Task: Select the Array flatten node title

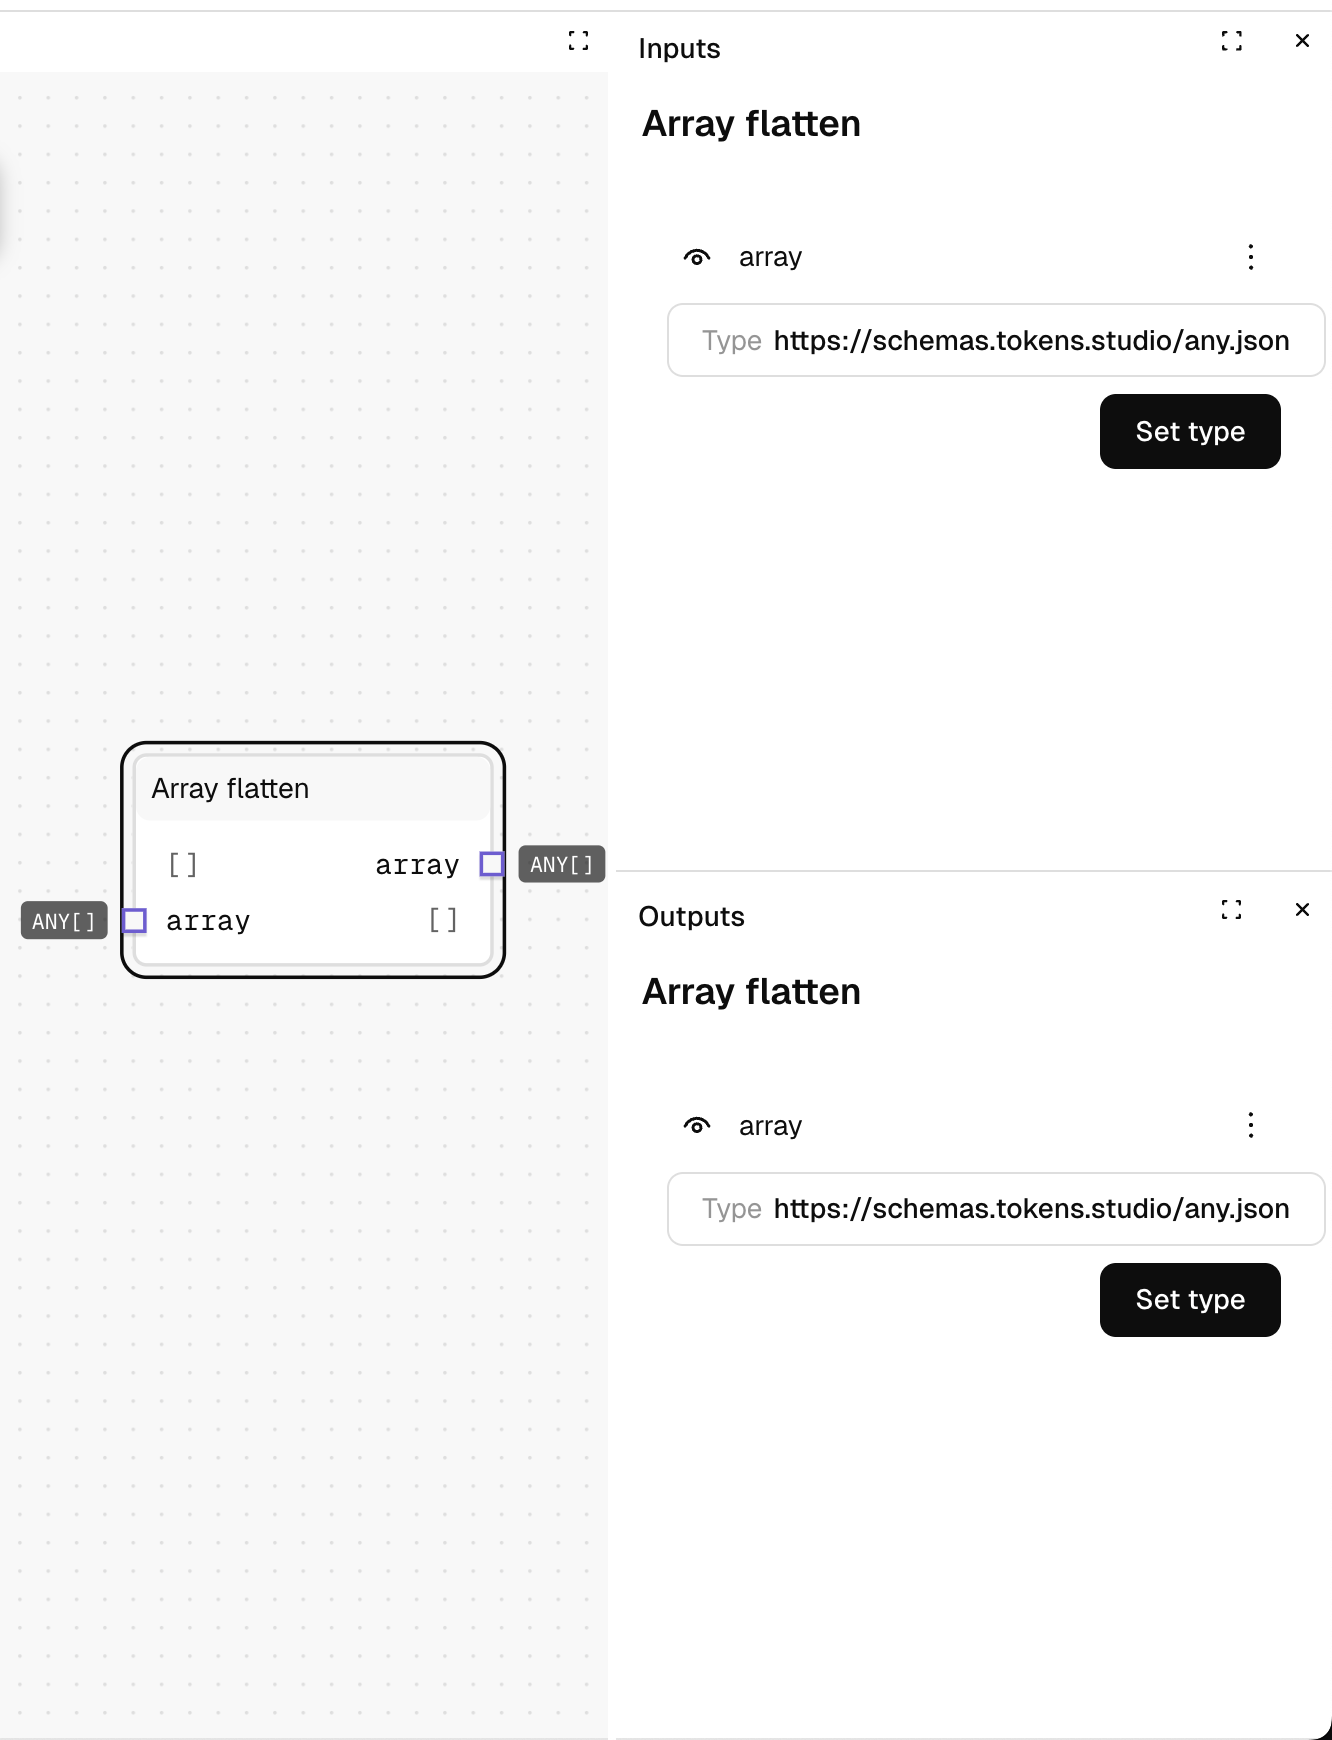Action: [x=230, y=789]
